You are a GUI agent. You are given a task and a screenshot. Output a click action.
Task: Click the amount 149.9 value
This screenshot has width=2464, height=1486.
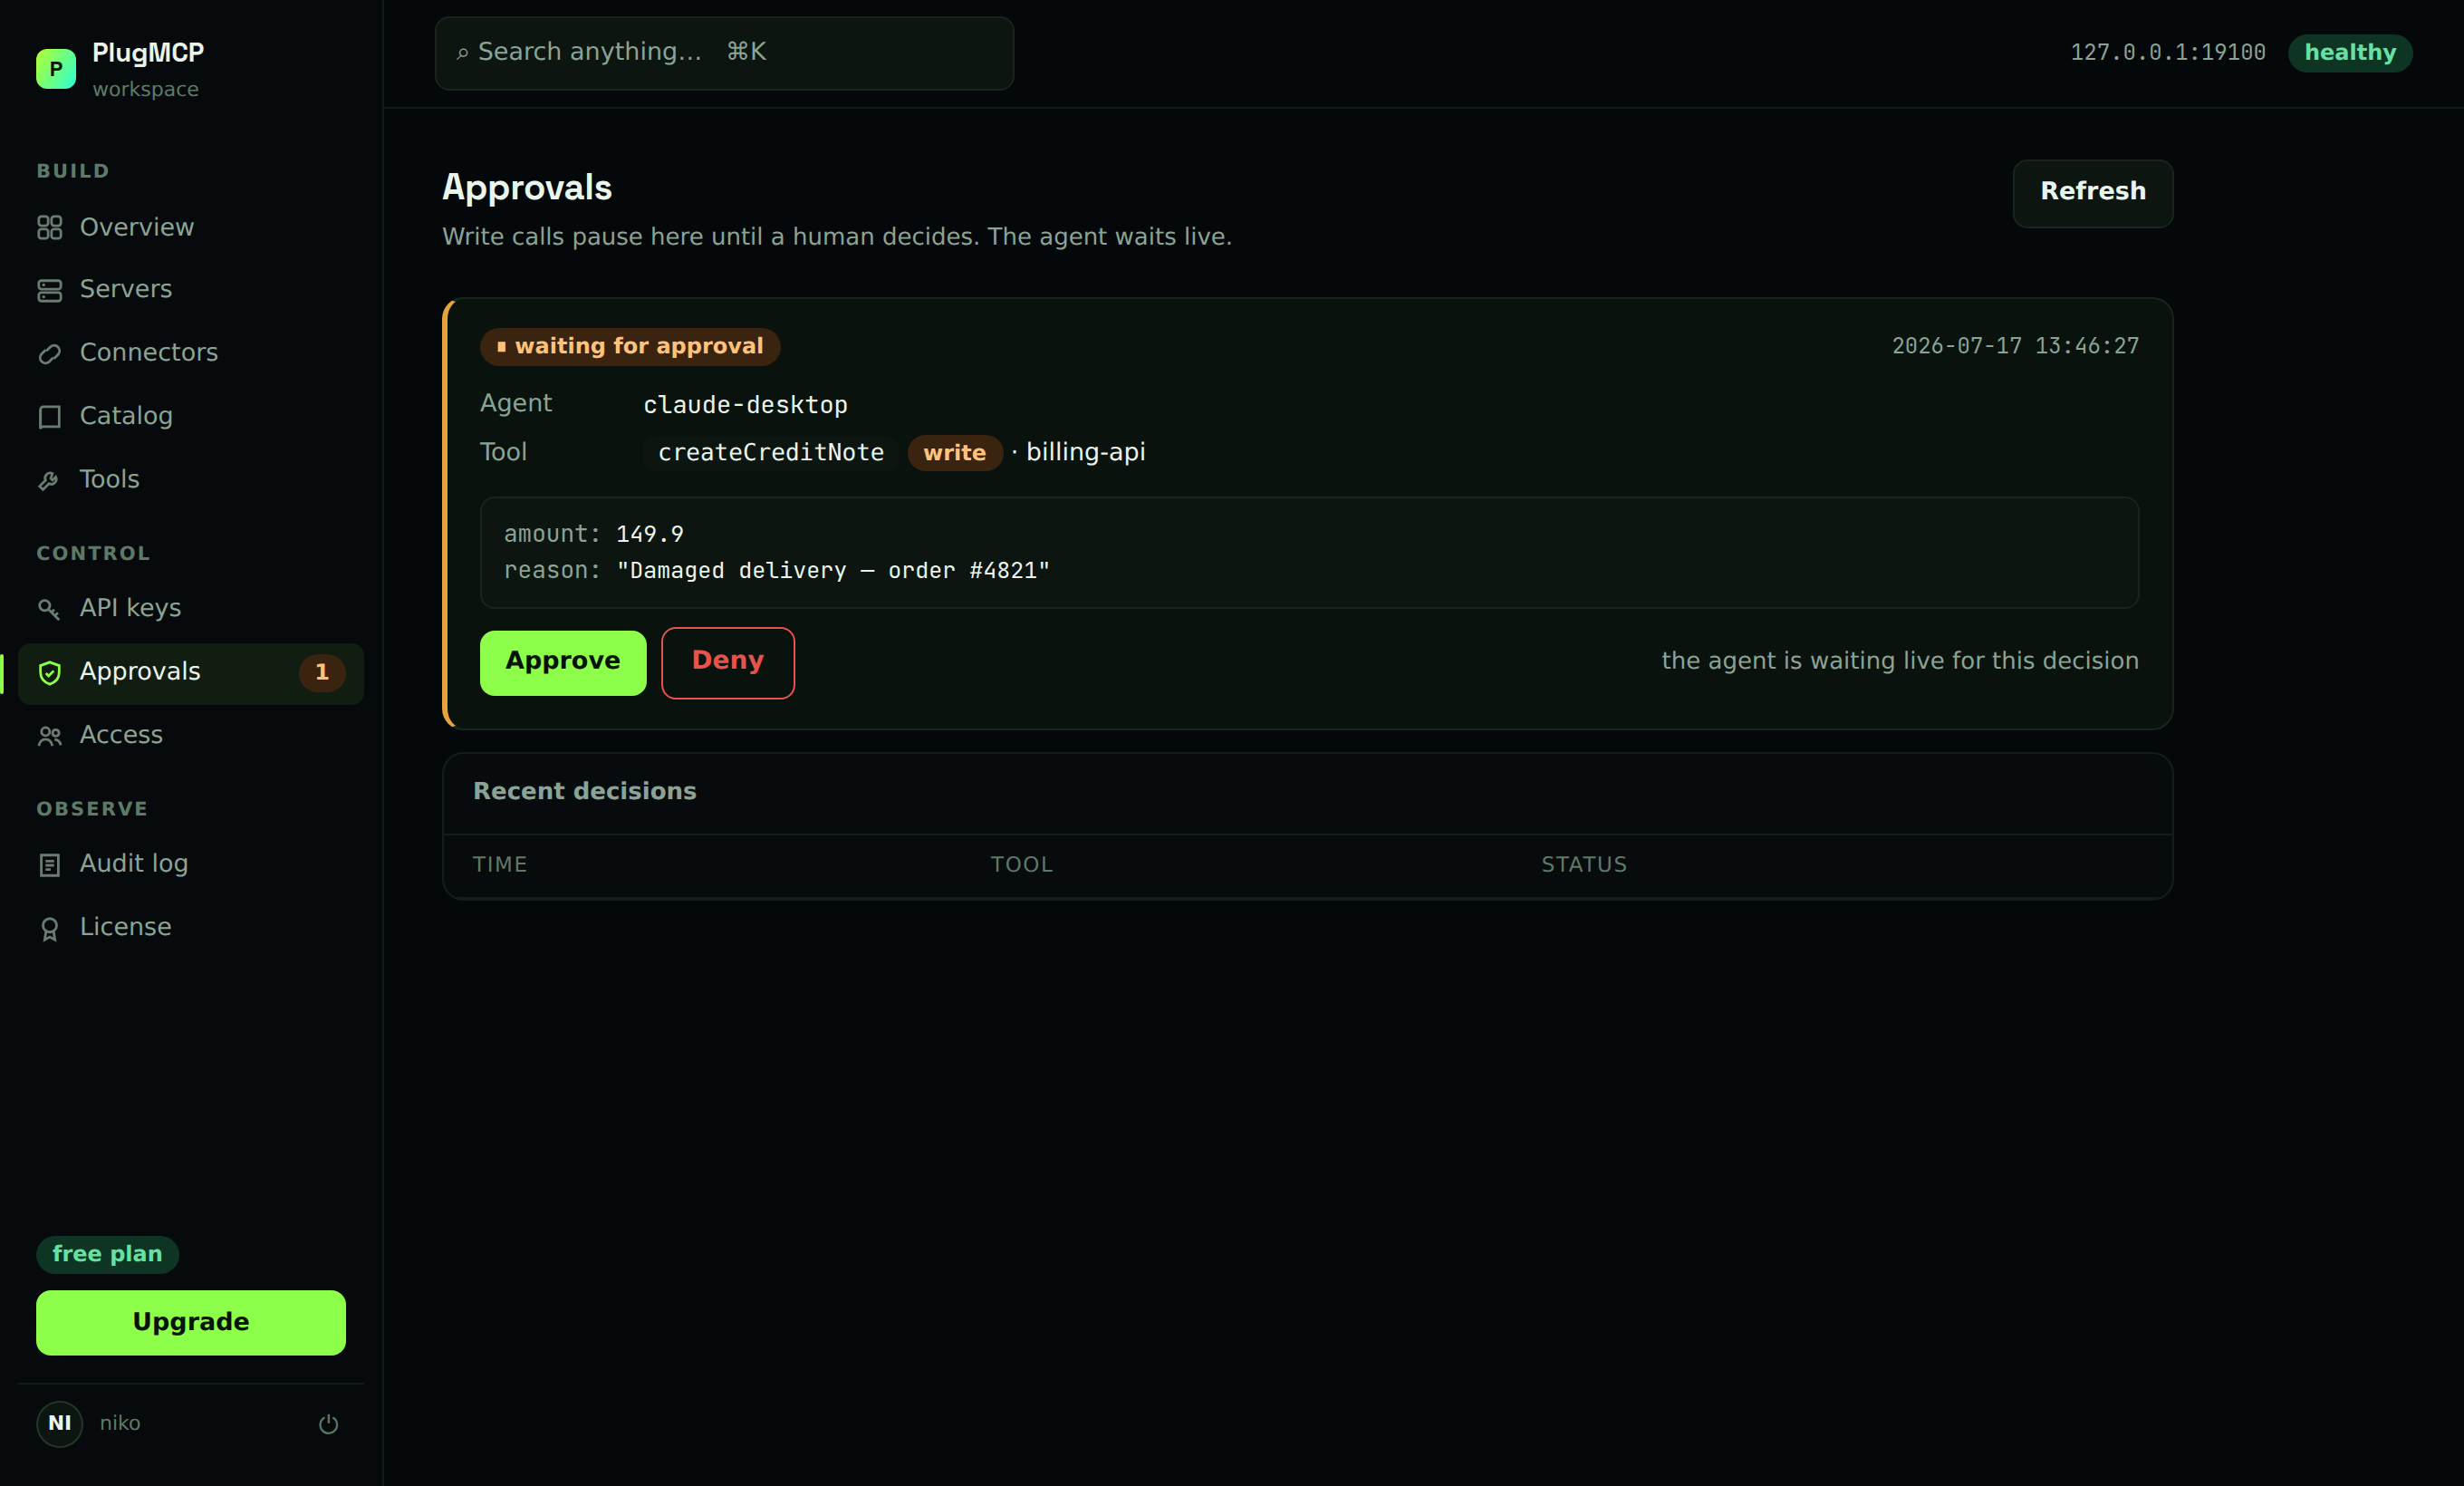tap(650, 534)
